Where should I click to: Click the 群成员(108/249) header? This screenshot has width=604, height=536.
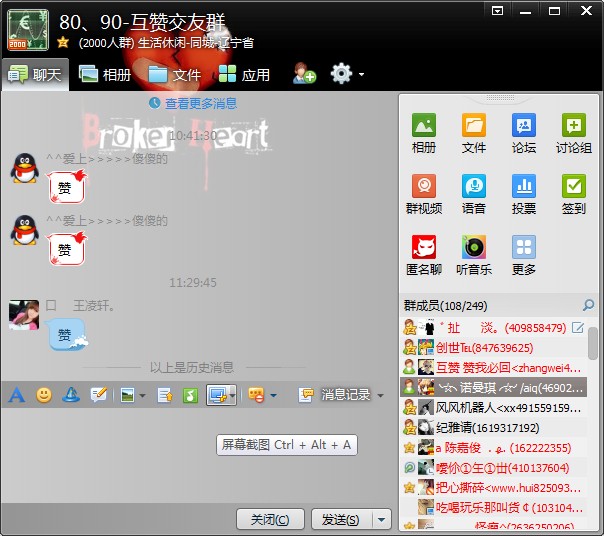446,306
